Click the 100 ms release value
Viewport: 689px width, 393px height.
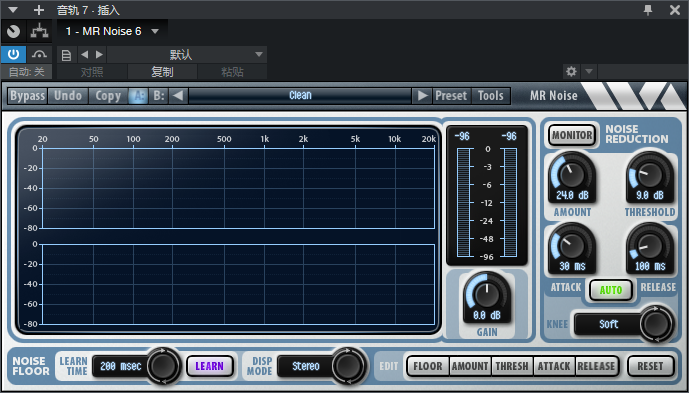[x=650, y=266]
